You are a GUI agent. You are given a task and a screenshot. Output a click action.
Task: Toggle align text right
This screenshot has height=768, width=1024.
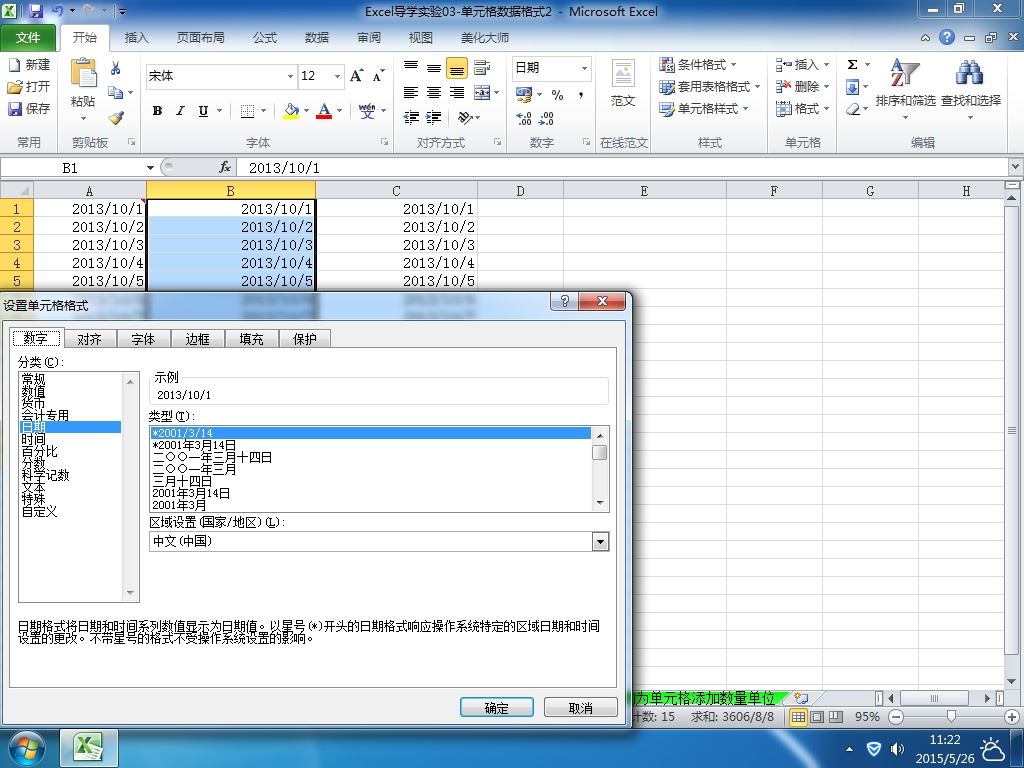tap(456, 93)
